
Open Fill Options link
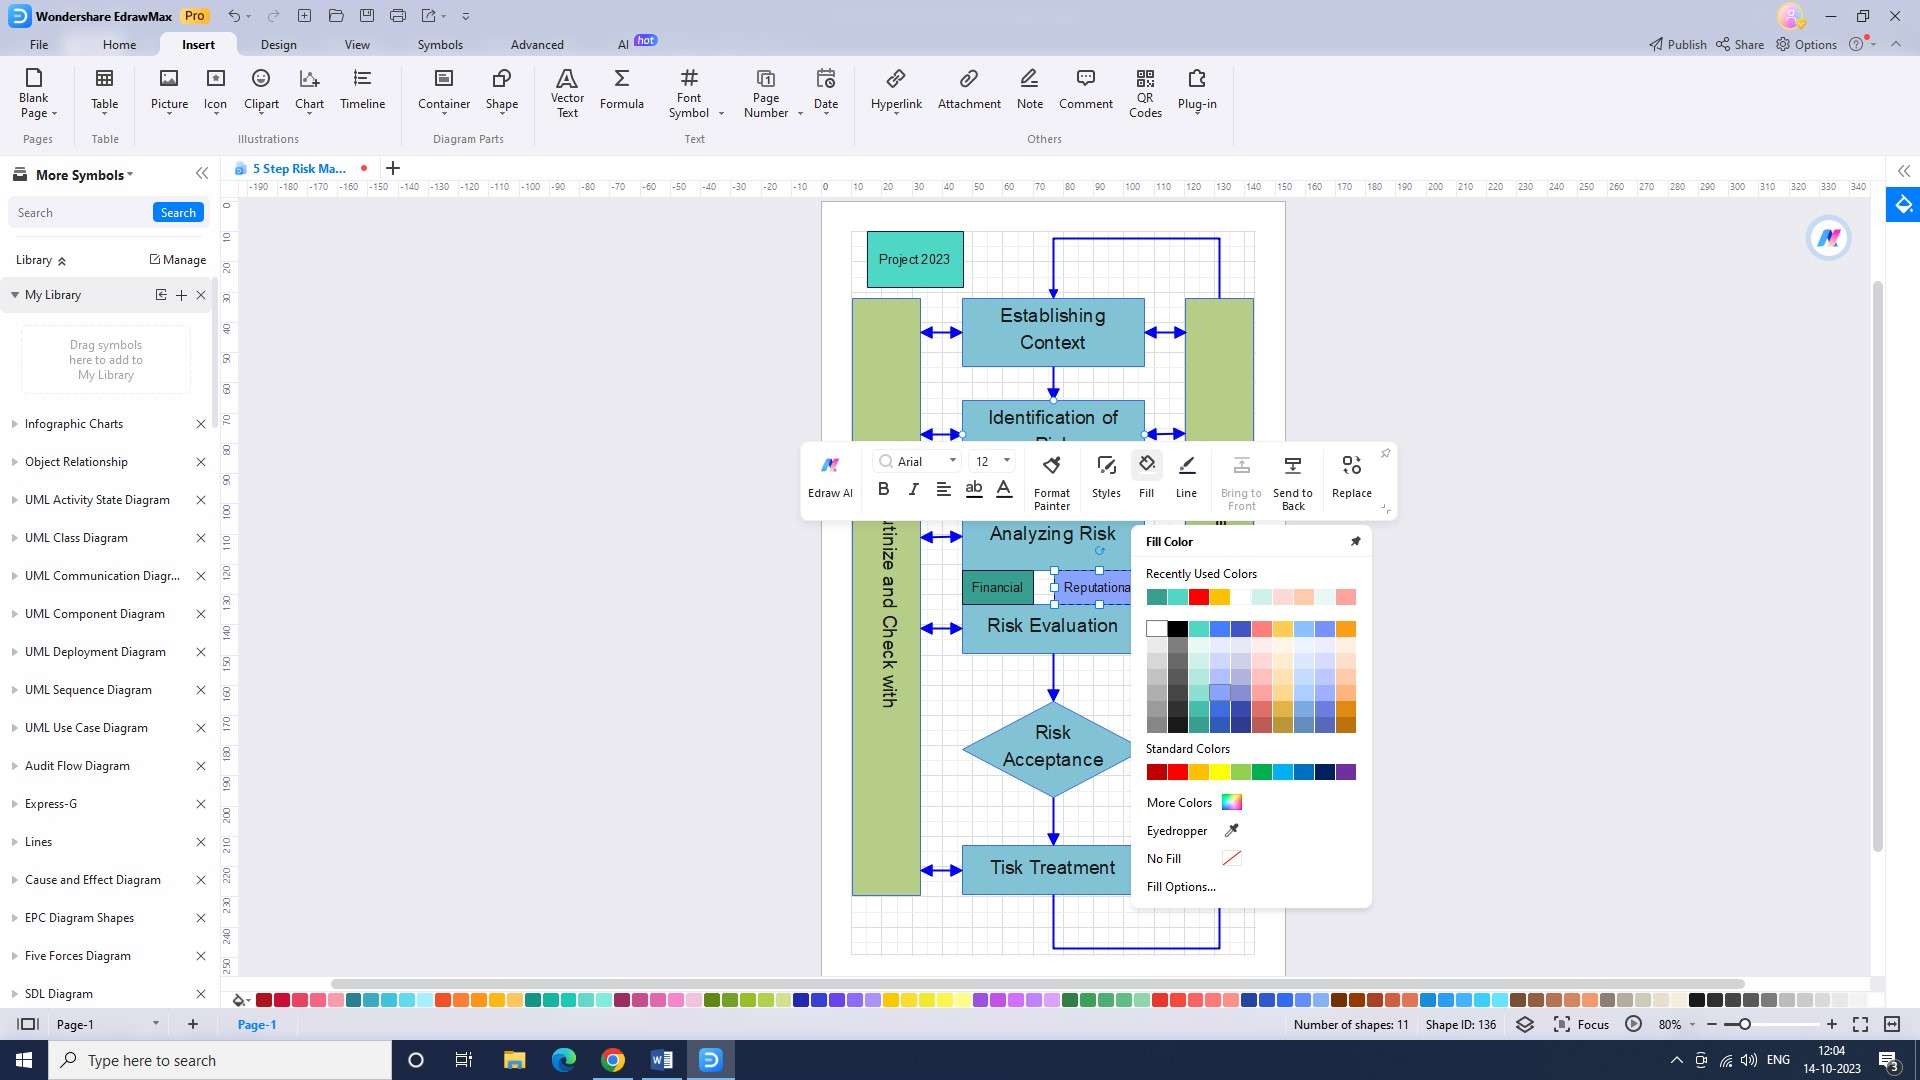1181,887
